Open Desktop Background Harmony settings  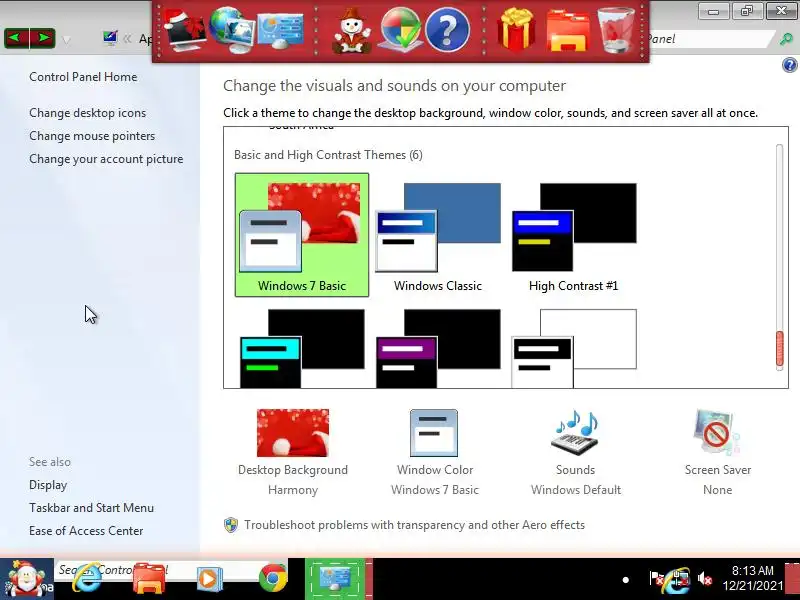(x=293, y=453)
